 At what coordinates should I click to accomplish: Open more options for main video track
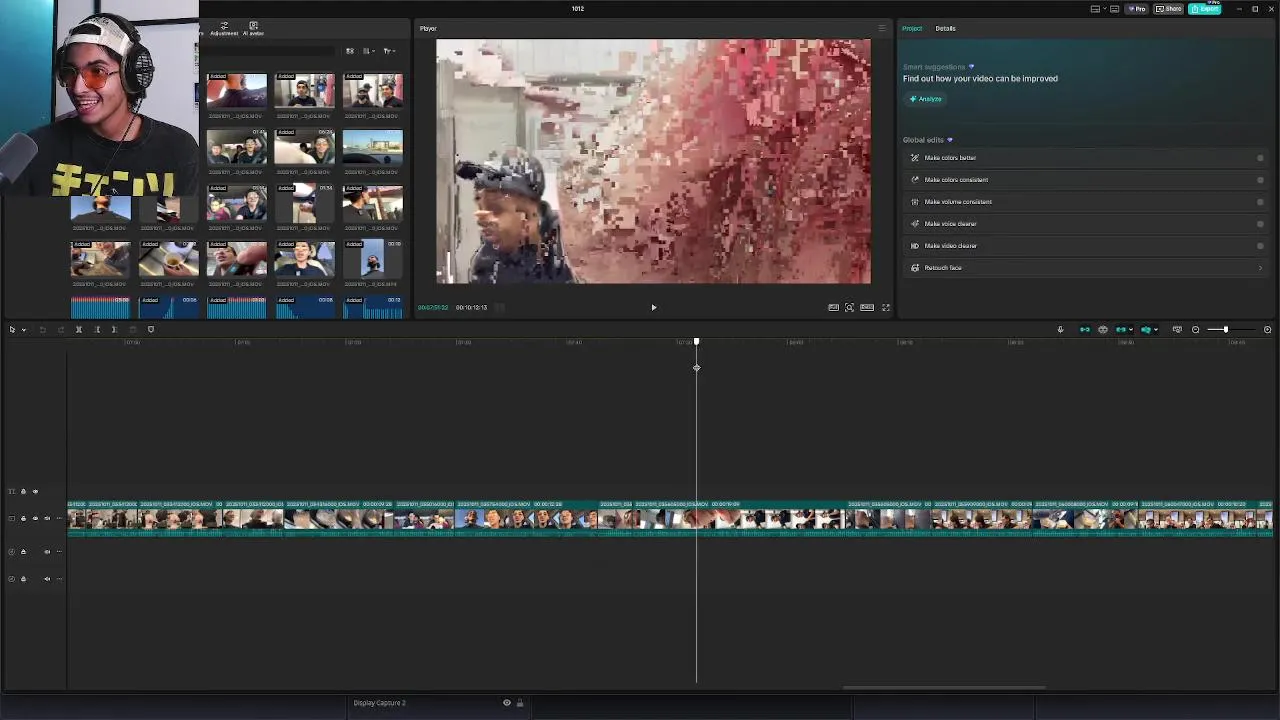pos(59,518)
